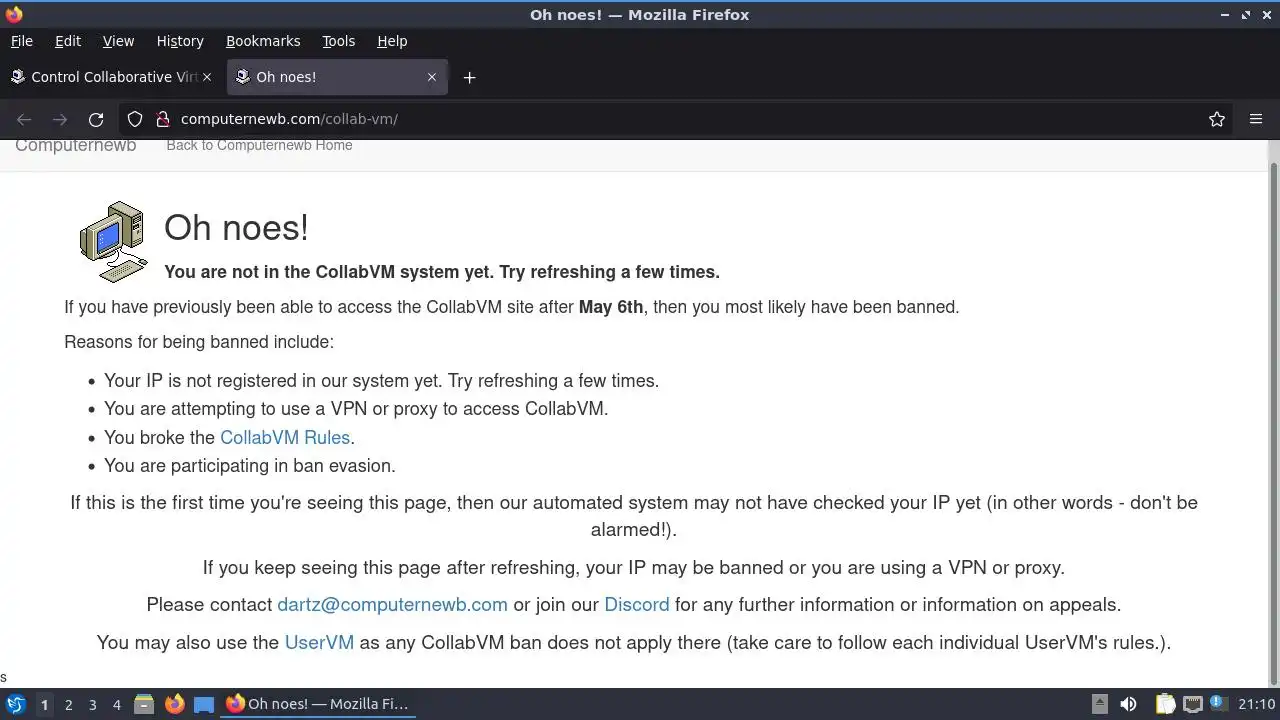This screenshot has width=1280, height=720.
Task: Open the CollabVM Rules link
Action: pos(285,437)
